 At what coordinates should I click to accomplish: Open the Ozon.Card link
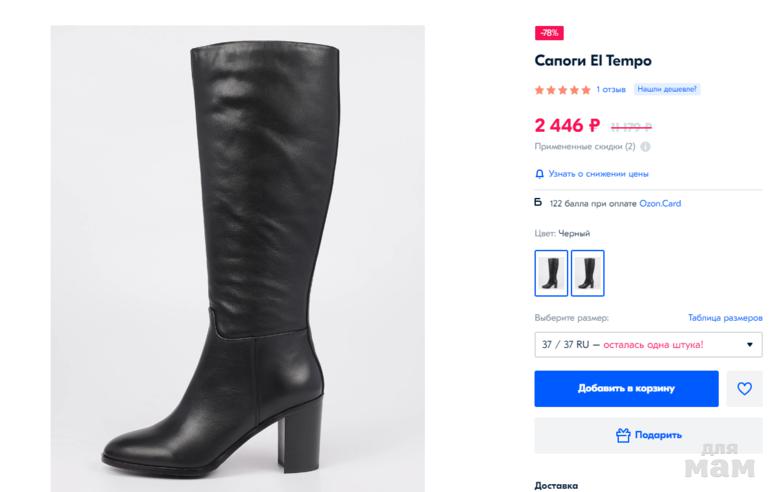pyautogui.click(x=662, y=203)
